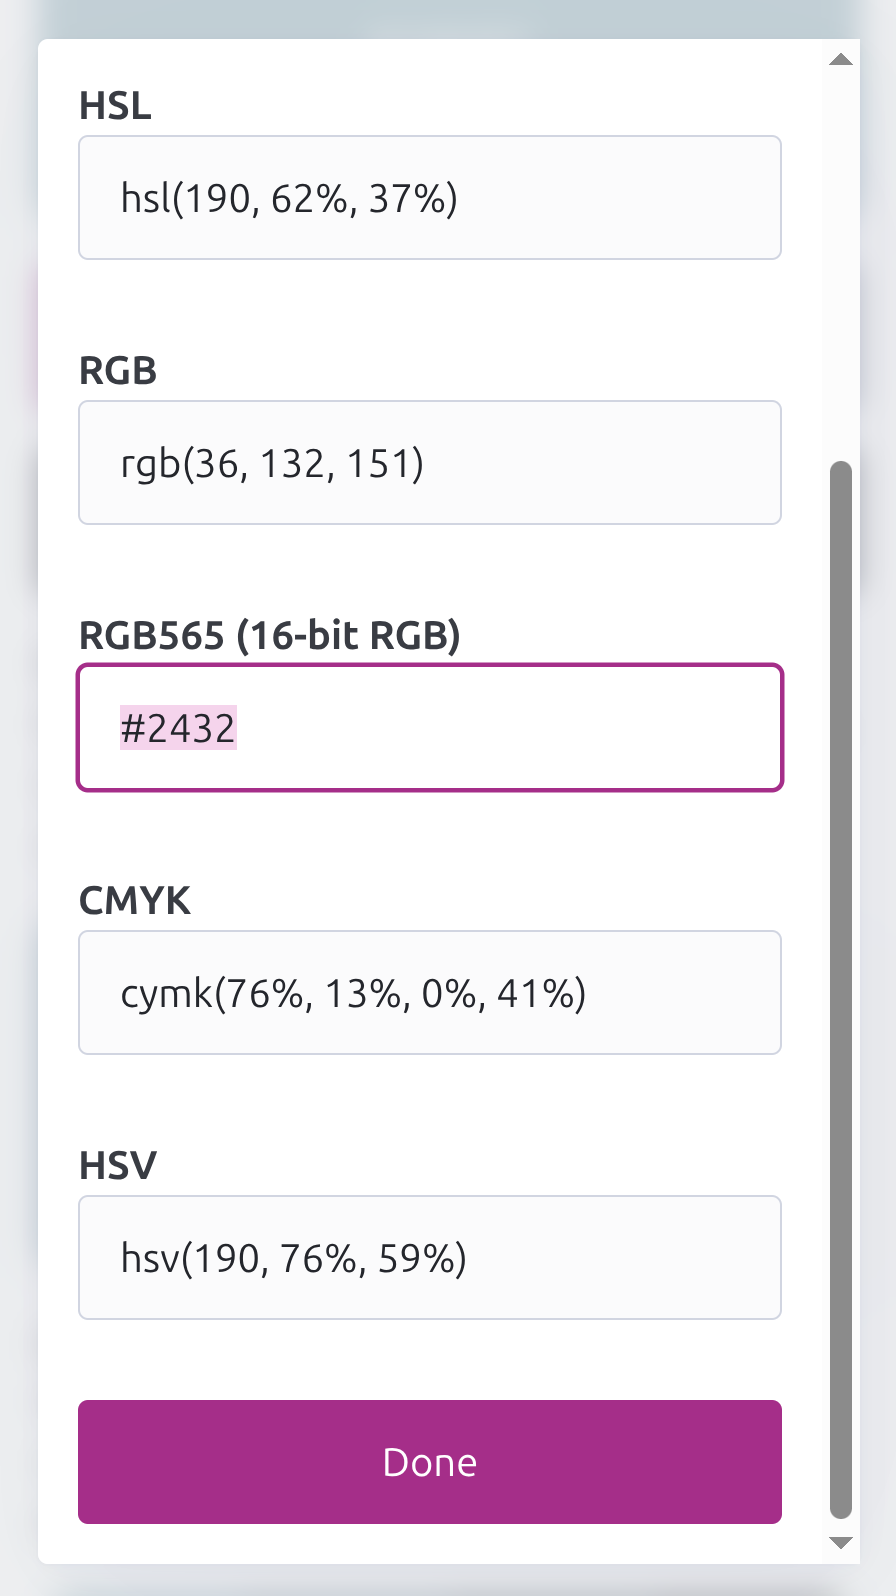This screenshot has width=896, height=1596.
Task: Click the RGB field label
Action: point(118,371)
